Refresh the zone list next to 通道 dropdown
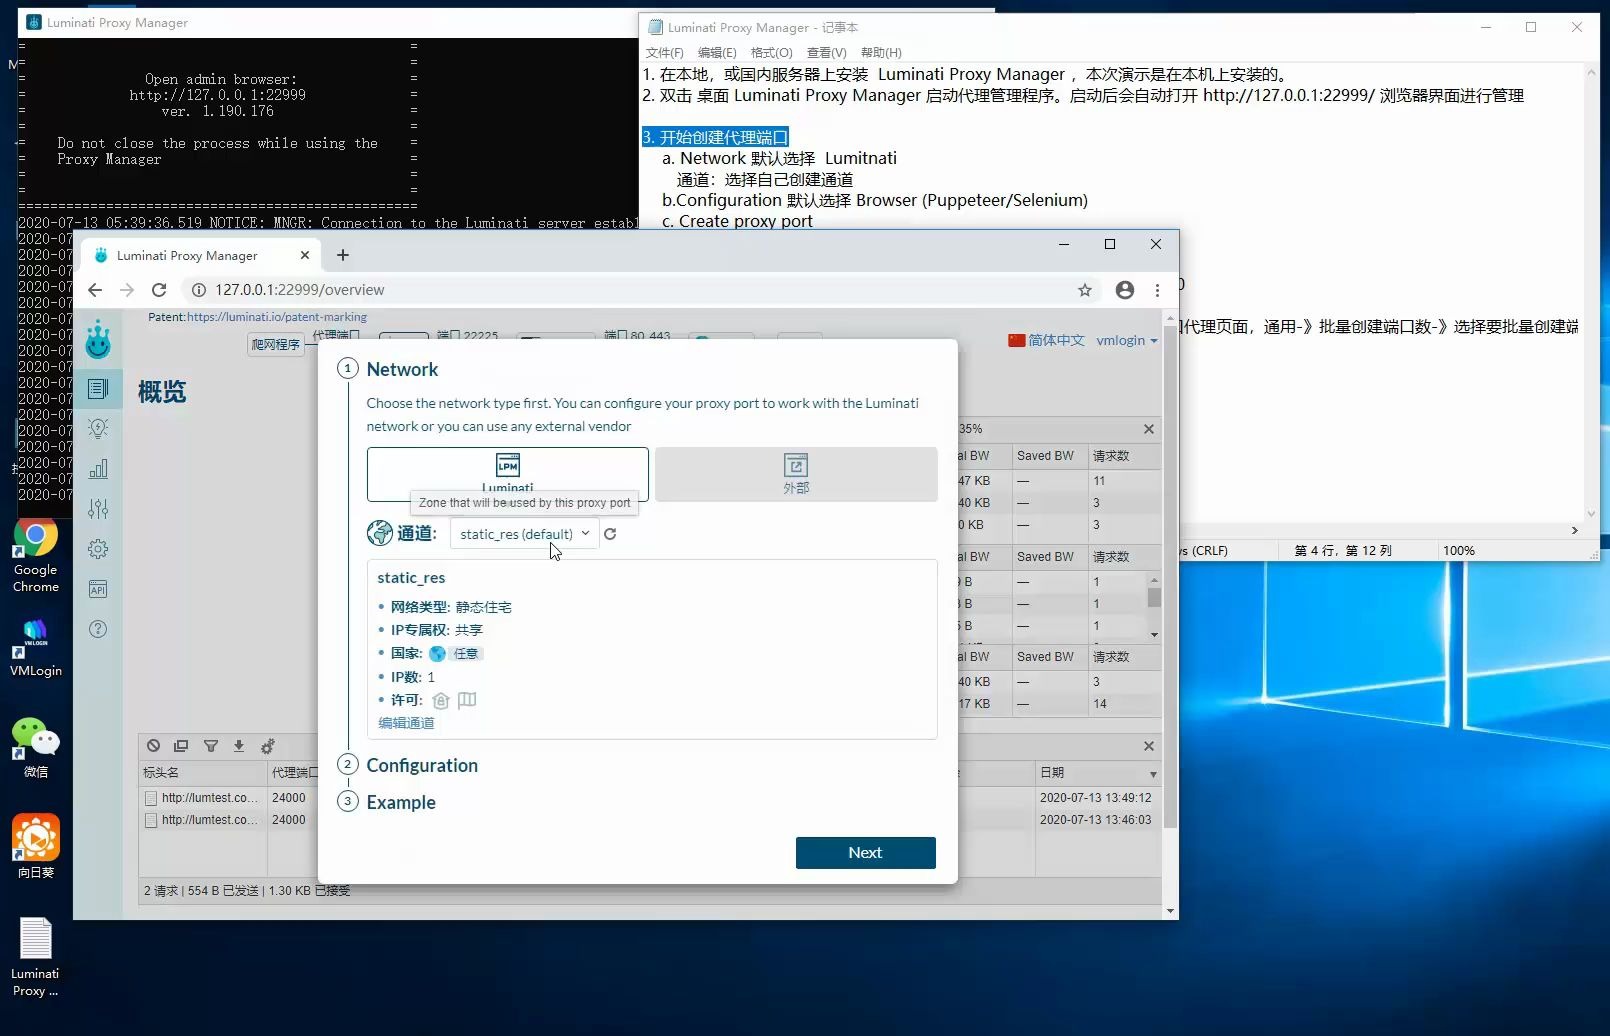Screen dimensions: 1610x1036 [x=610, y=534]
